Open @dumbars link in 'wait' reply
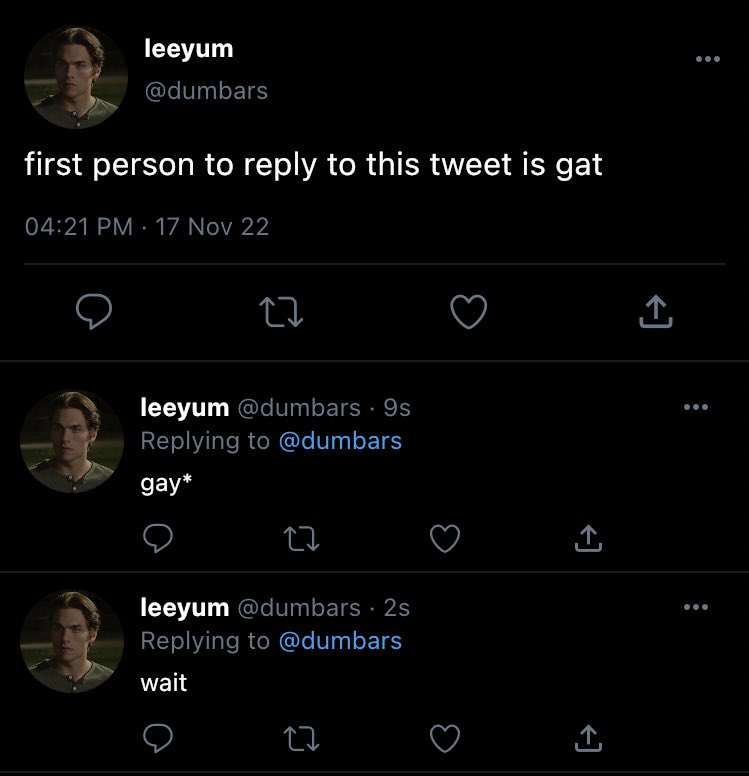This screenshot has height=776, width=749. point(340,641)
